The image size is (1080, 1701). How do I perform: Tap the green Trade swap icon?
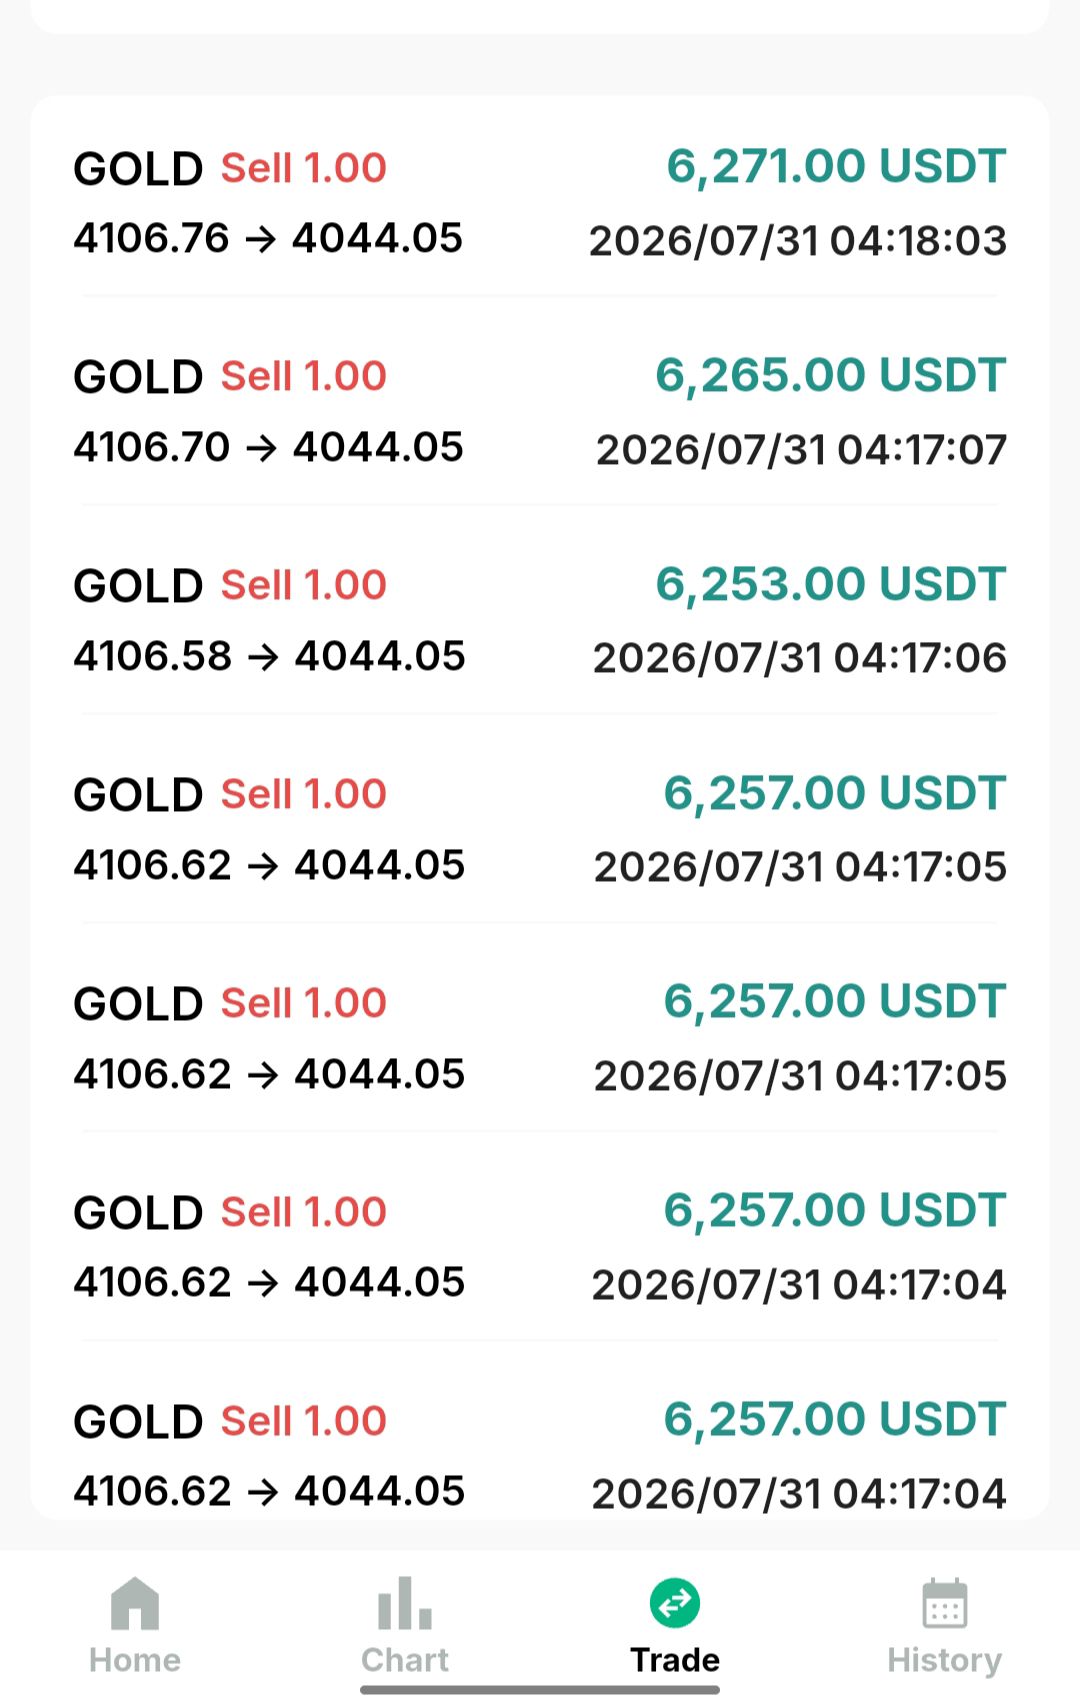[x=675, y=1603]
